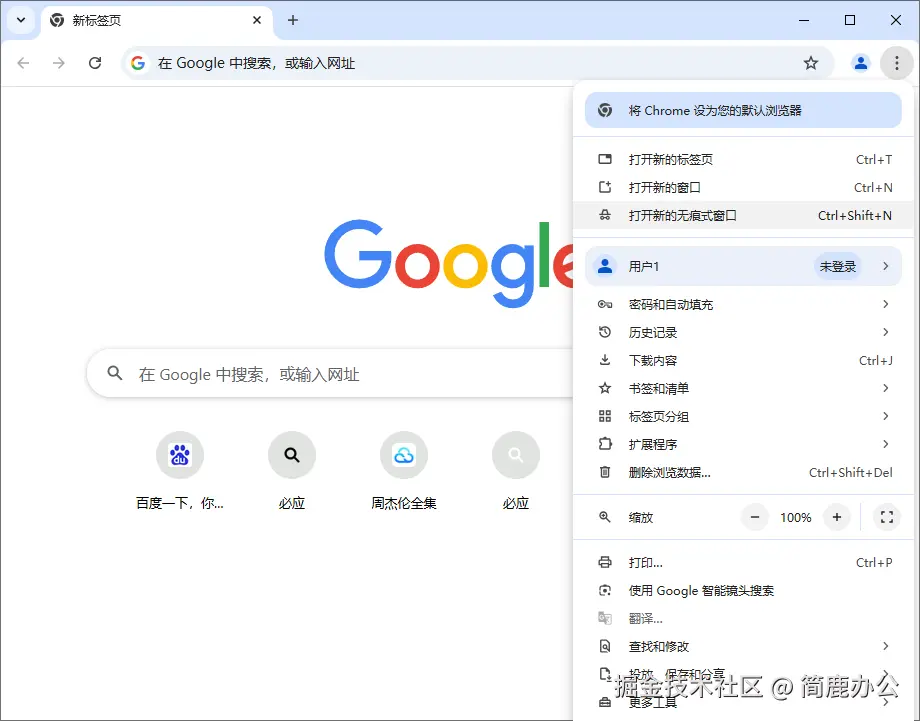Viewport: 920px width, 721px height.
Task: Select 用户1 未登录 profile entry
Action: pos(740,266)
